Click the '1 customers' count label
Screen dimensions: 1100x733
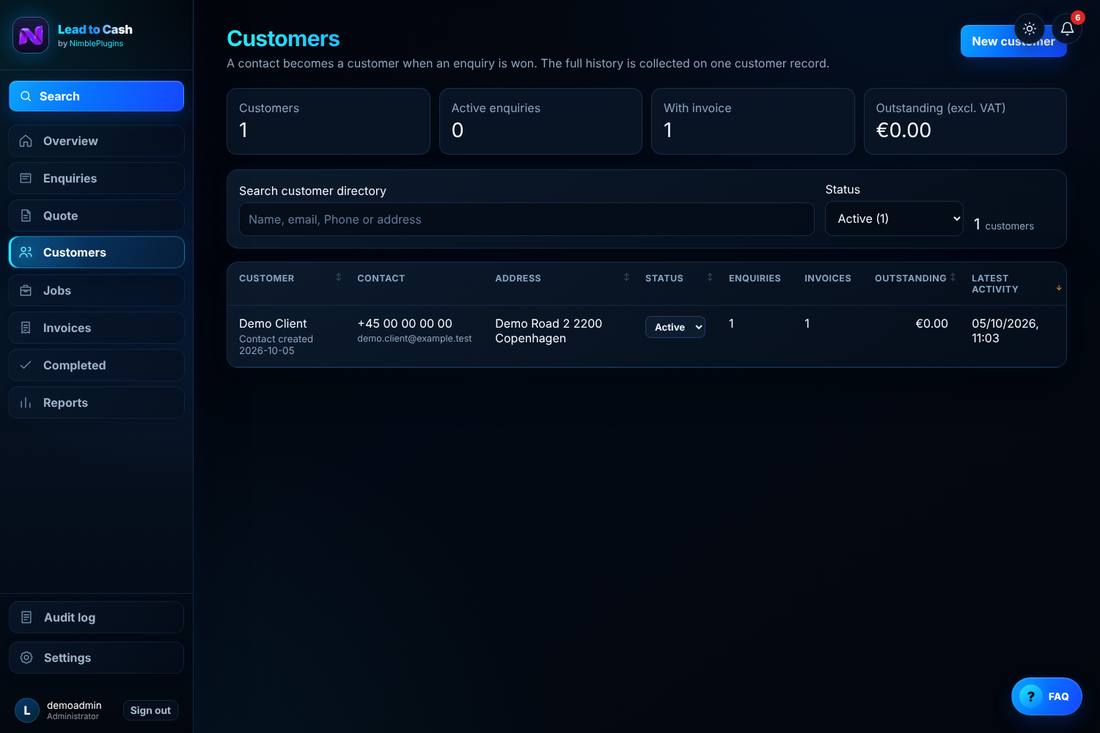pos(1003,224)
